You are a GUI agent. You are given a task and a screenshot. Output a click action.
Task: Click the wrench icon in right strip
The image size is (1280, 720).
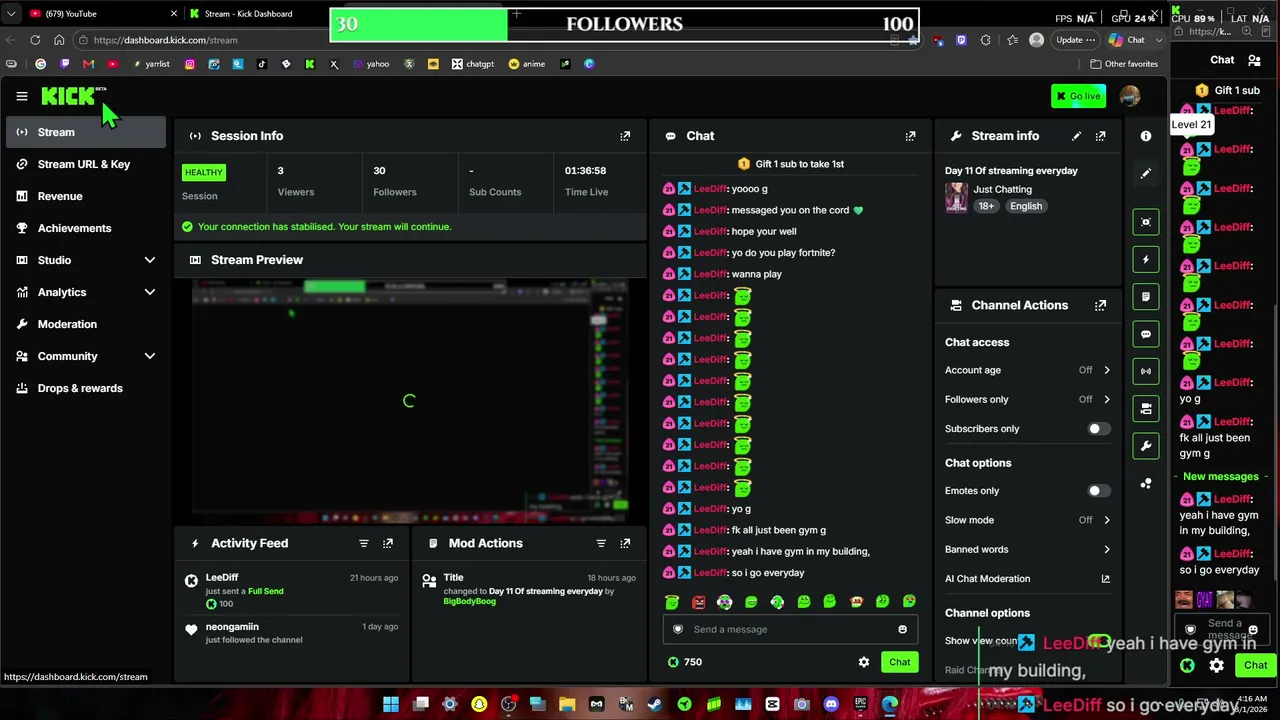click(x=1146, y=446)
